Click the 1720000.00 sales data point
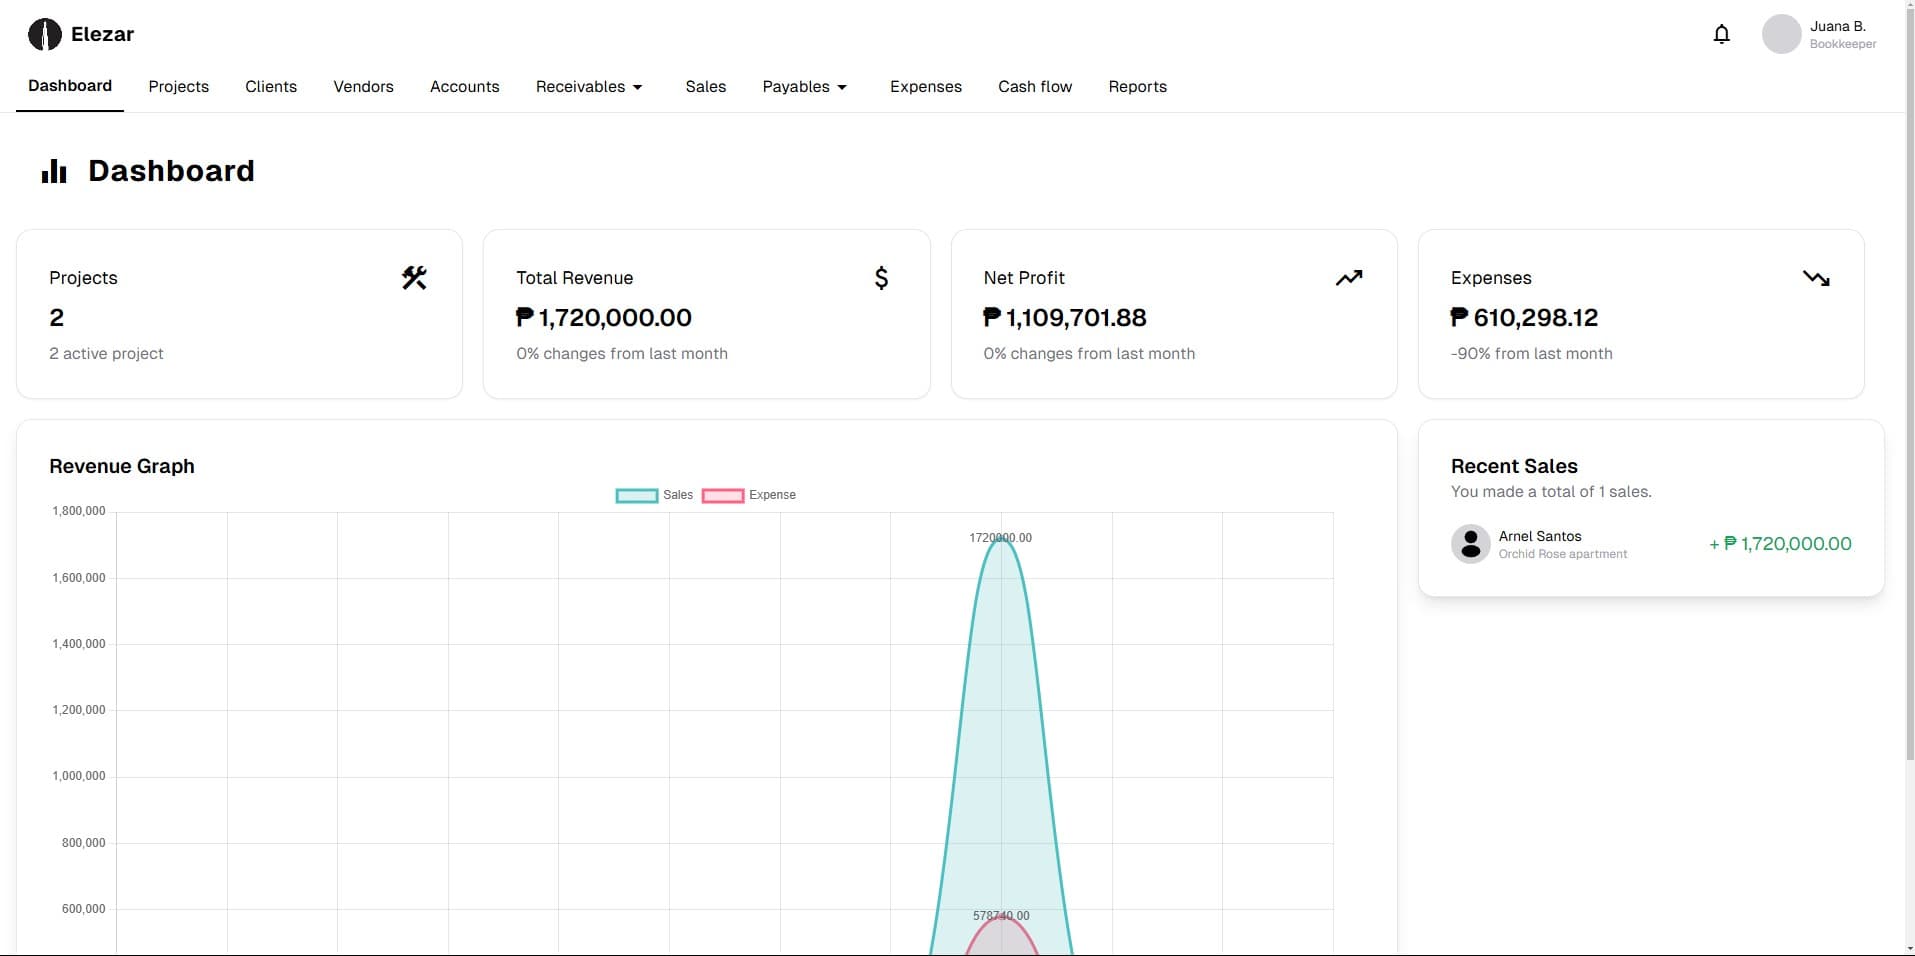The image size is (1915, 956). [x=1000, y=538]
